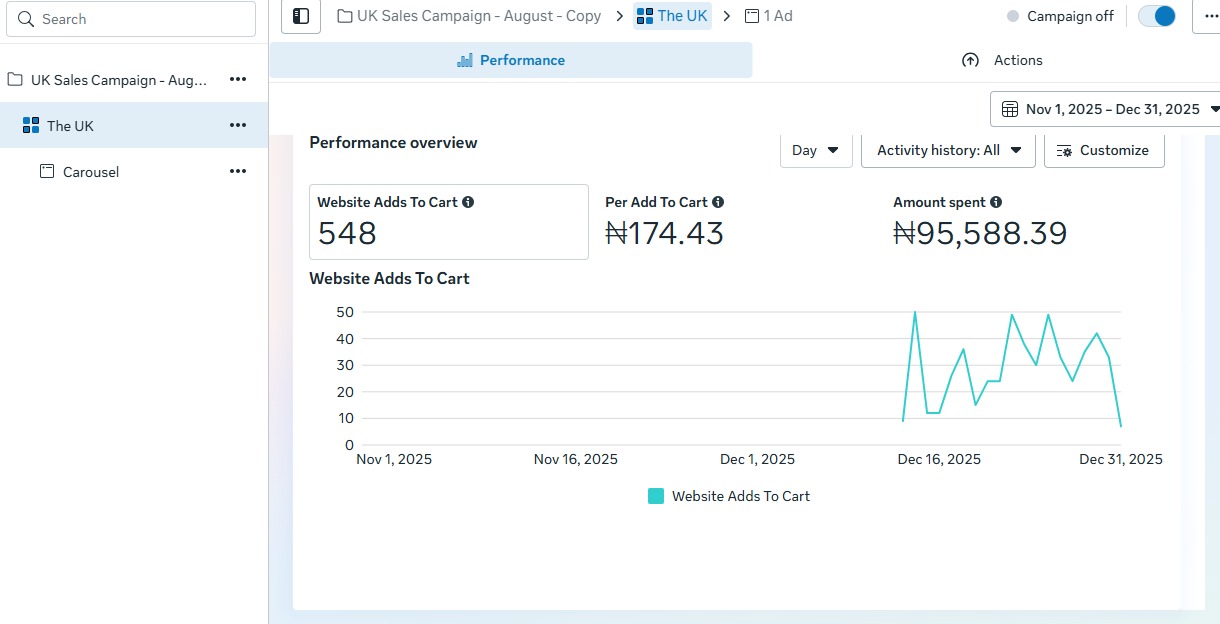Click info icon next to Amount spent
The image size is (1220, 624).
pyautogui.click(x=996, y=202)
